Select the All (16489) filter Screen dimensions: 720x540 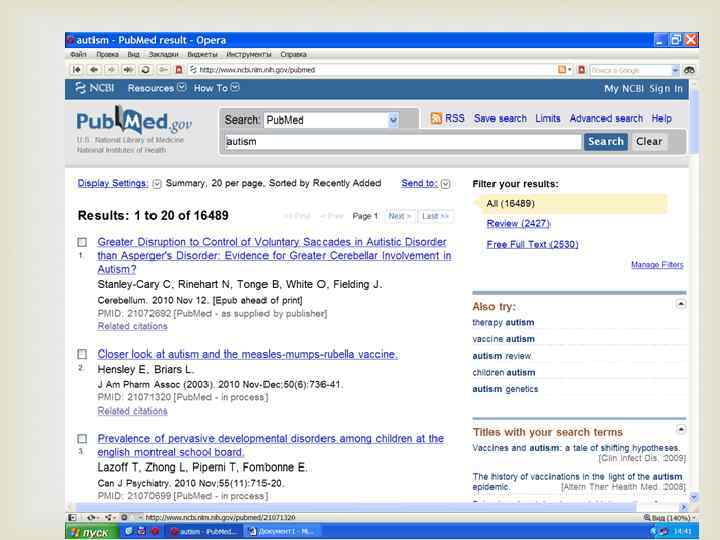[571, 204]
